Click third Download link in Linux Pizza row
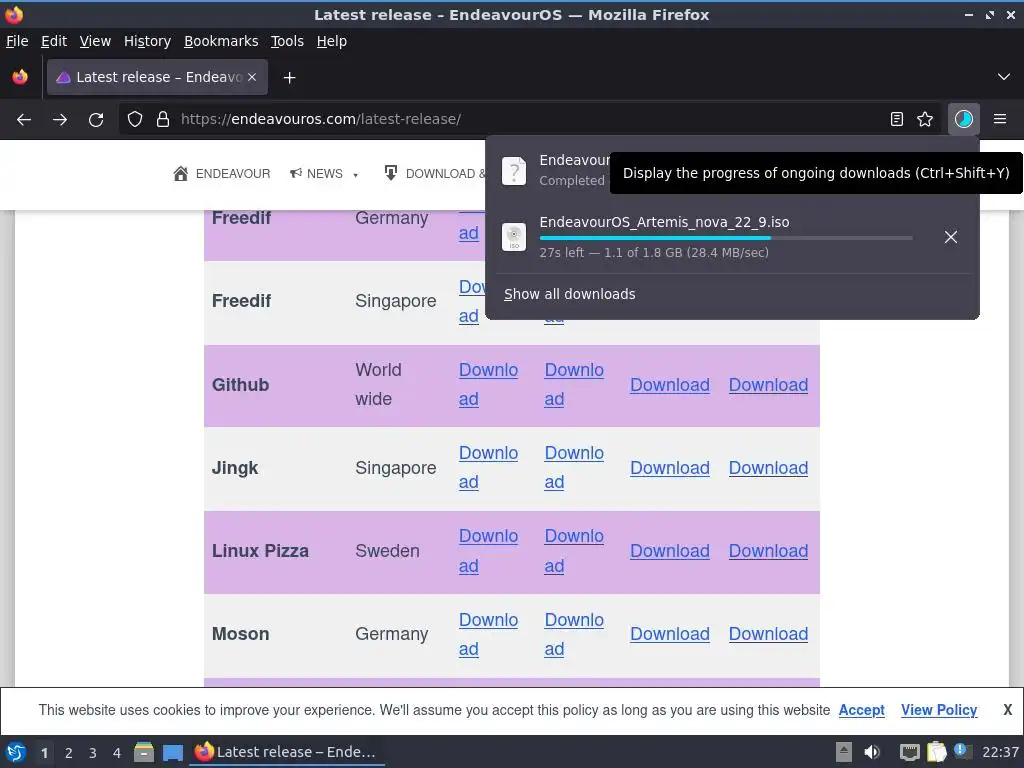 point(669,551)
